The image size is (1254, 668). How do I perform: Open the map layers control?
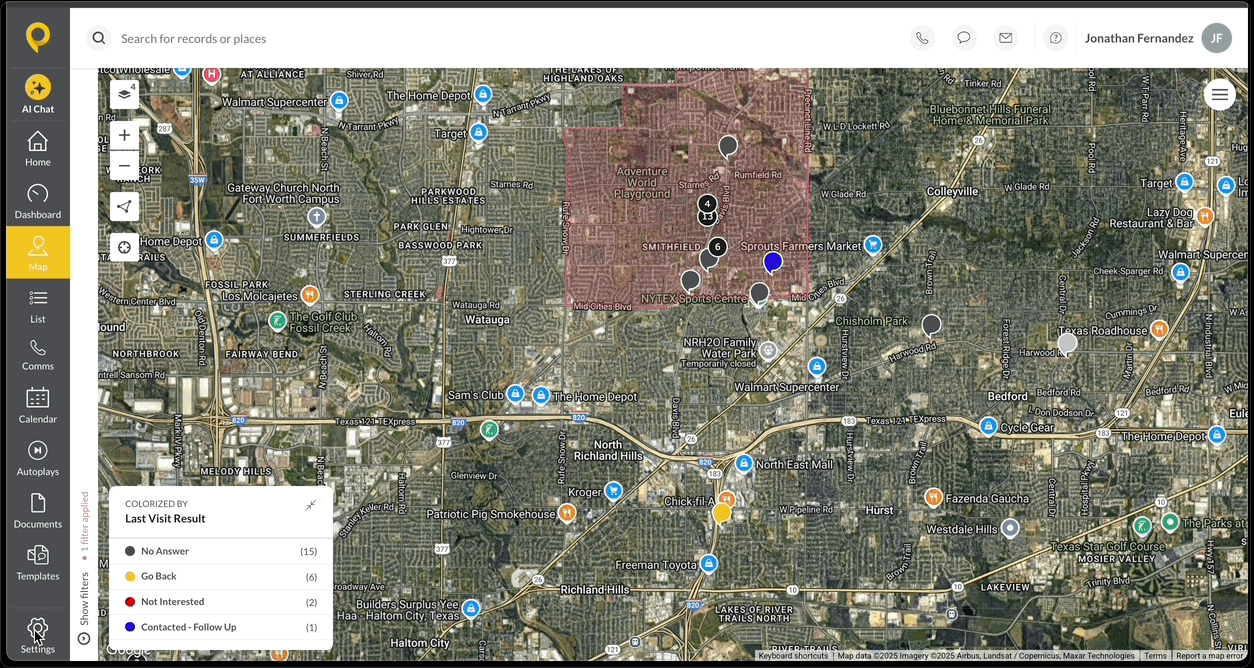coord(124,94)
